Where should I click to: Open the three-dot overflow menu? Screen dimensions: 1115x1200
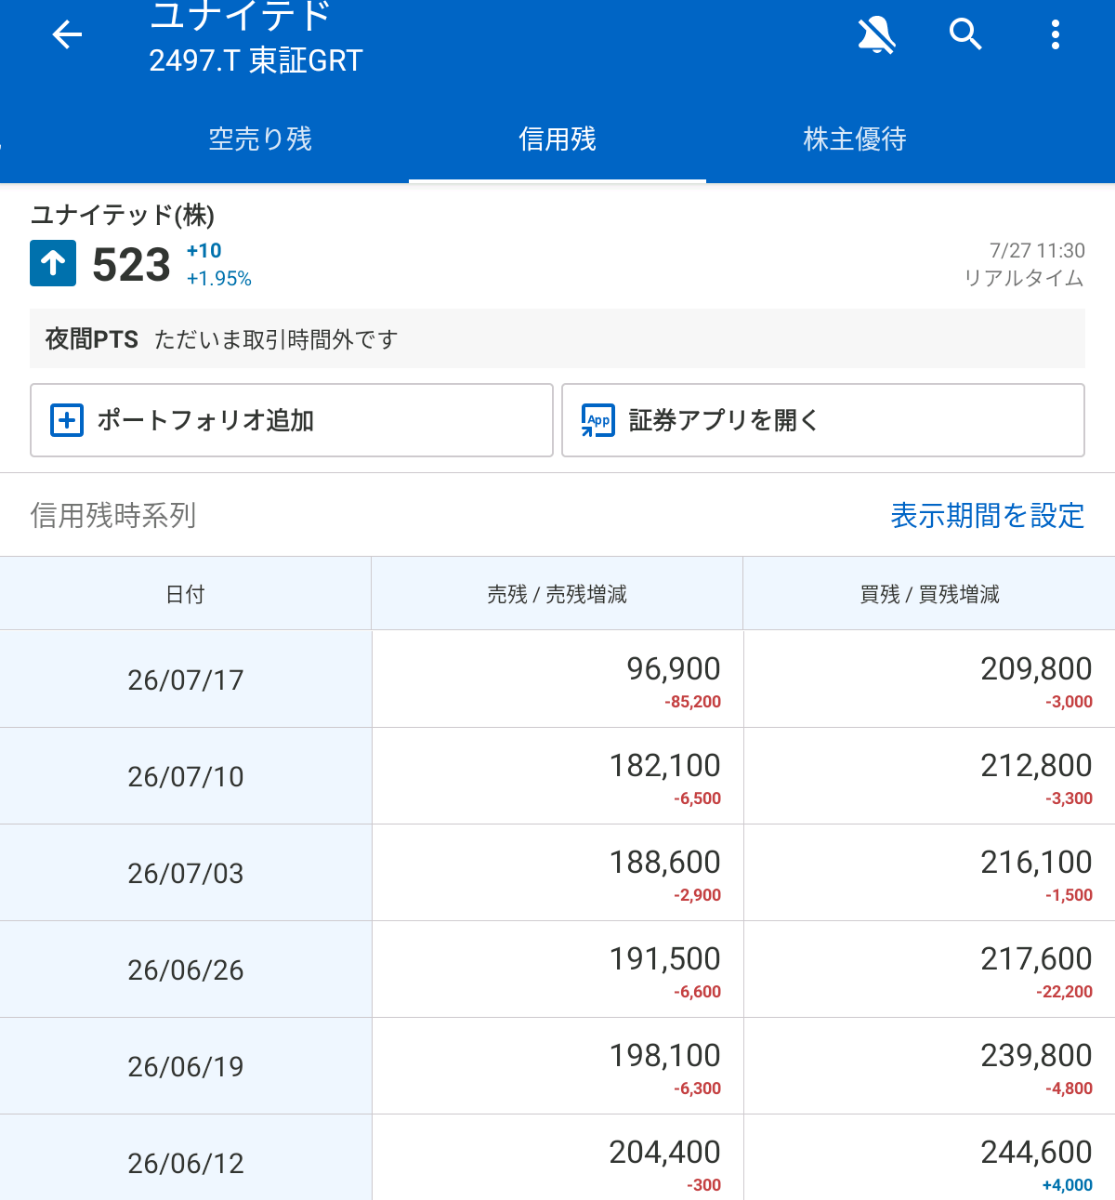tap(1055, 35)
